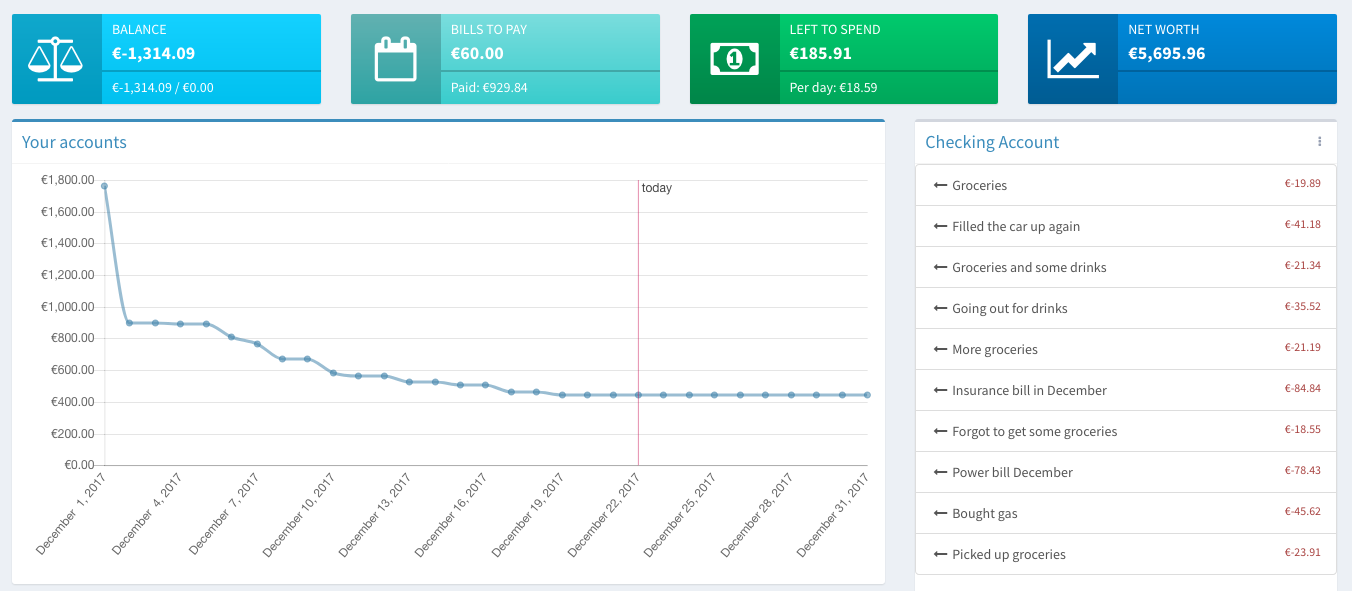Open the Groceries transaction

979,186
